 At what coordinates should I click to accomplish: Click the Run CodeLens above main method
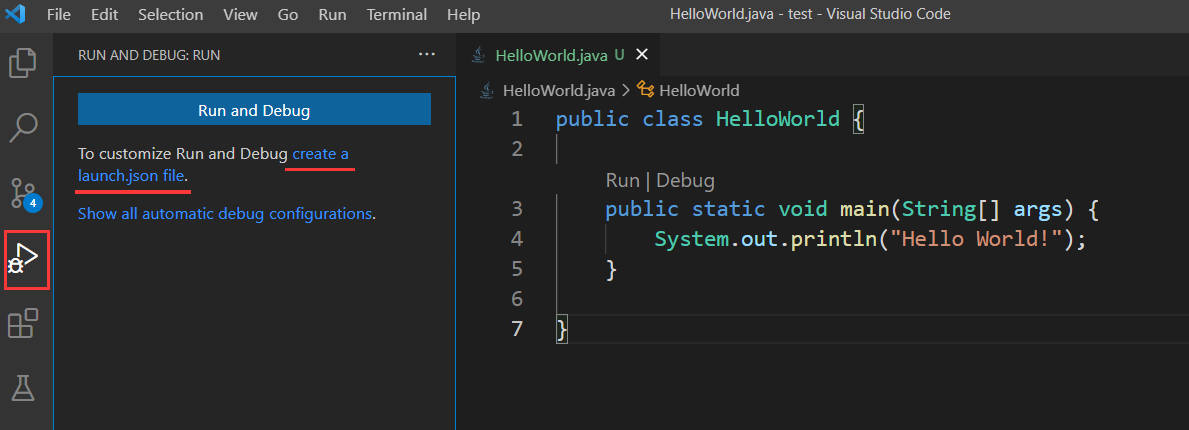[622, 181]
